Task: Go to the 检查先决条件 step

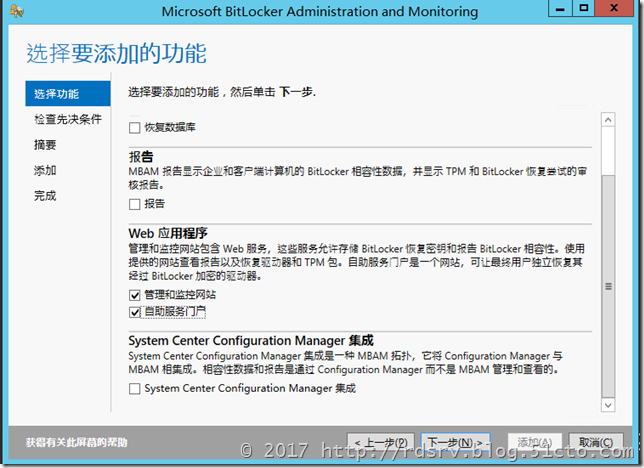Action: pos(68,119)
